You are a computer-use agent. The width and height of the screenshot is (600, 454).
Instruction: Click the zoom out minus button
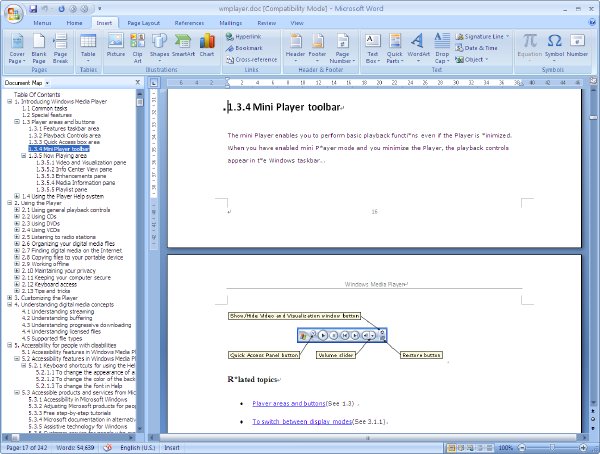pos(521,447)
